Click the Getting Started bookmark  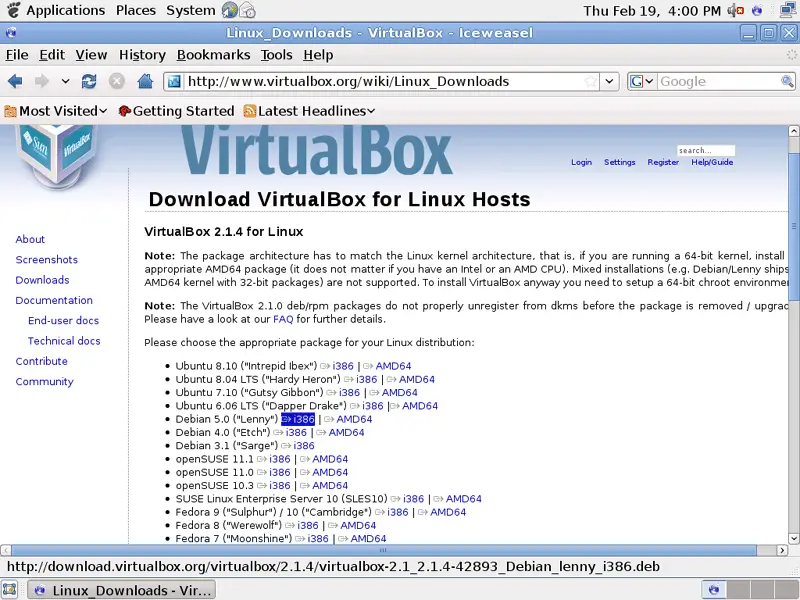[176, 111]
